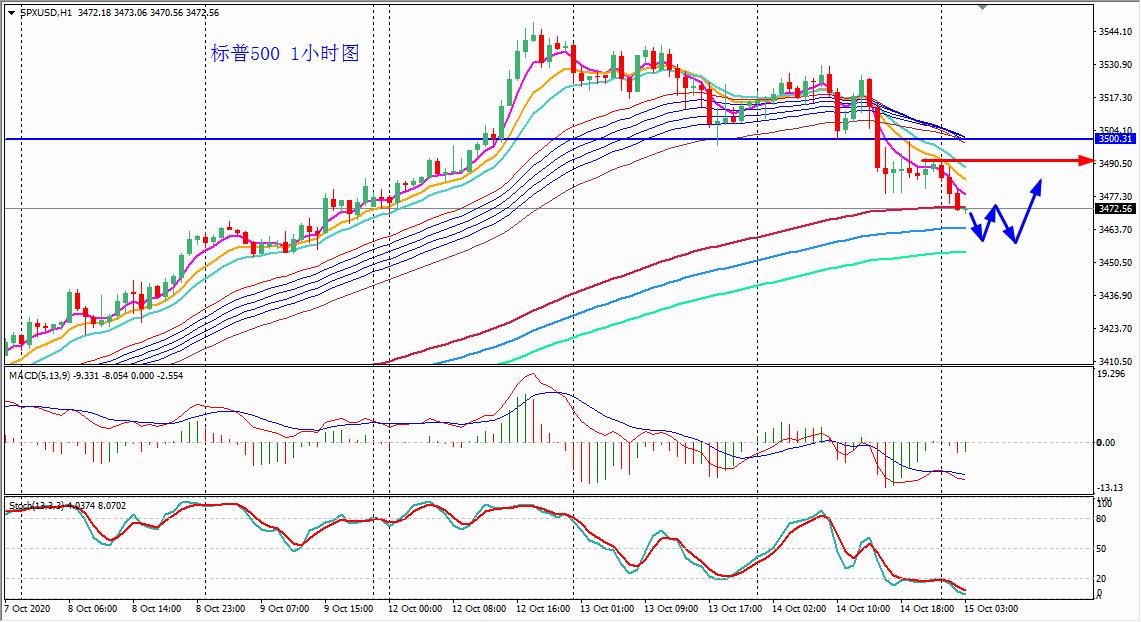Click the 9 Oct 07:00 time label

(x=285, y=608)
